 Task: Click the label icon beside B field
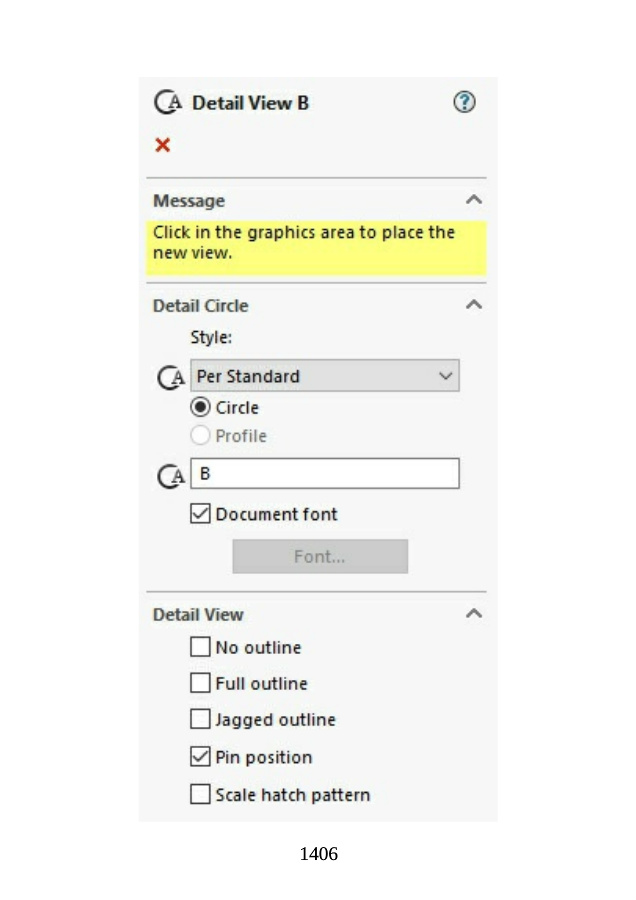pyautogui.click(x=172, y=477)
